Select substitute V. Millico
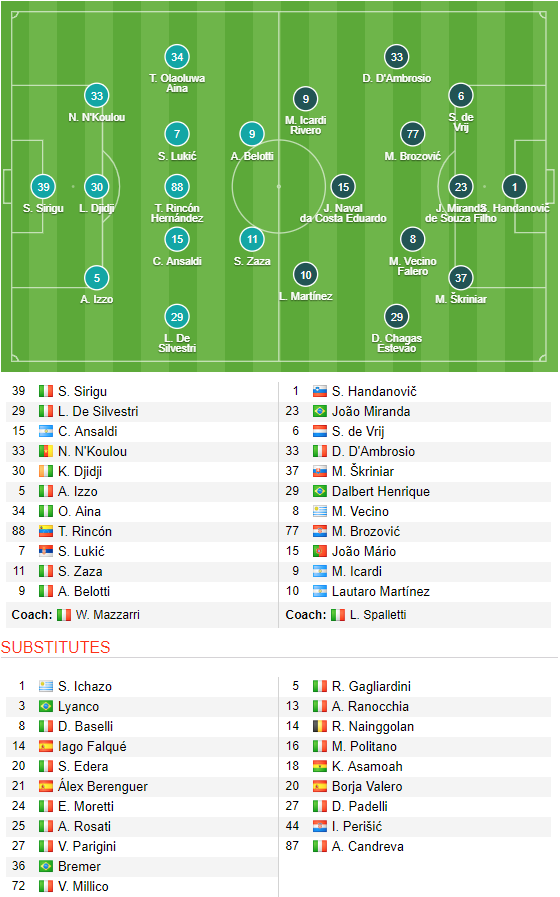This screenshot has width=560, height=897. pos(83,886)
